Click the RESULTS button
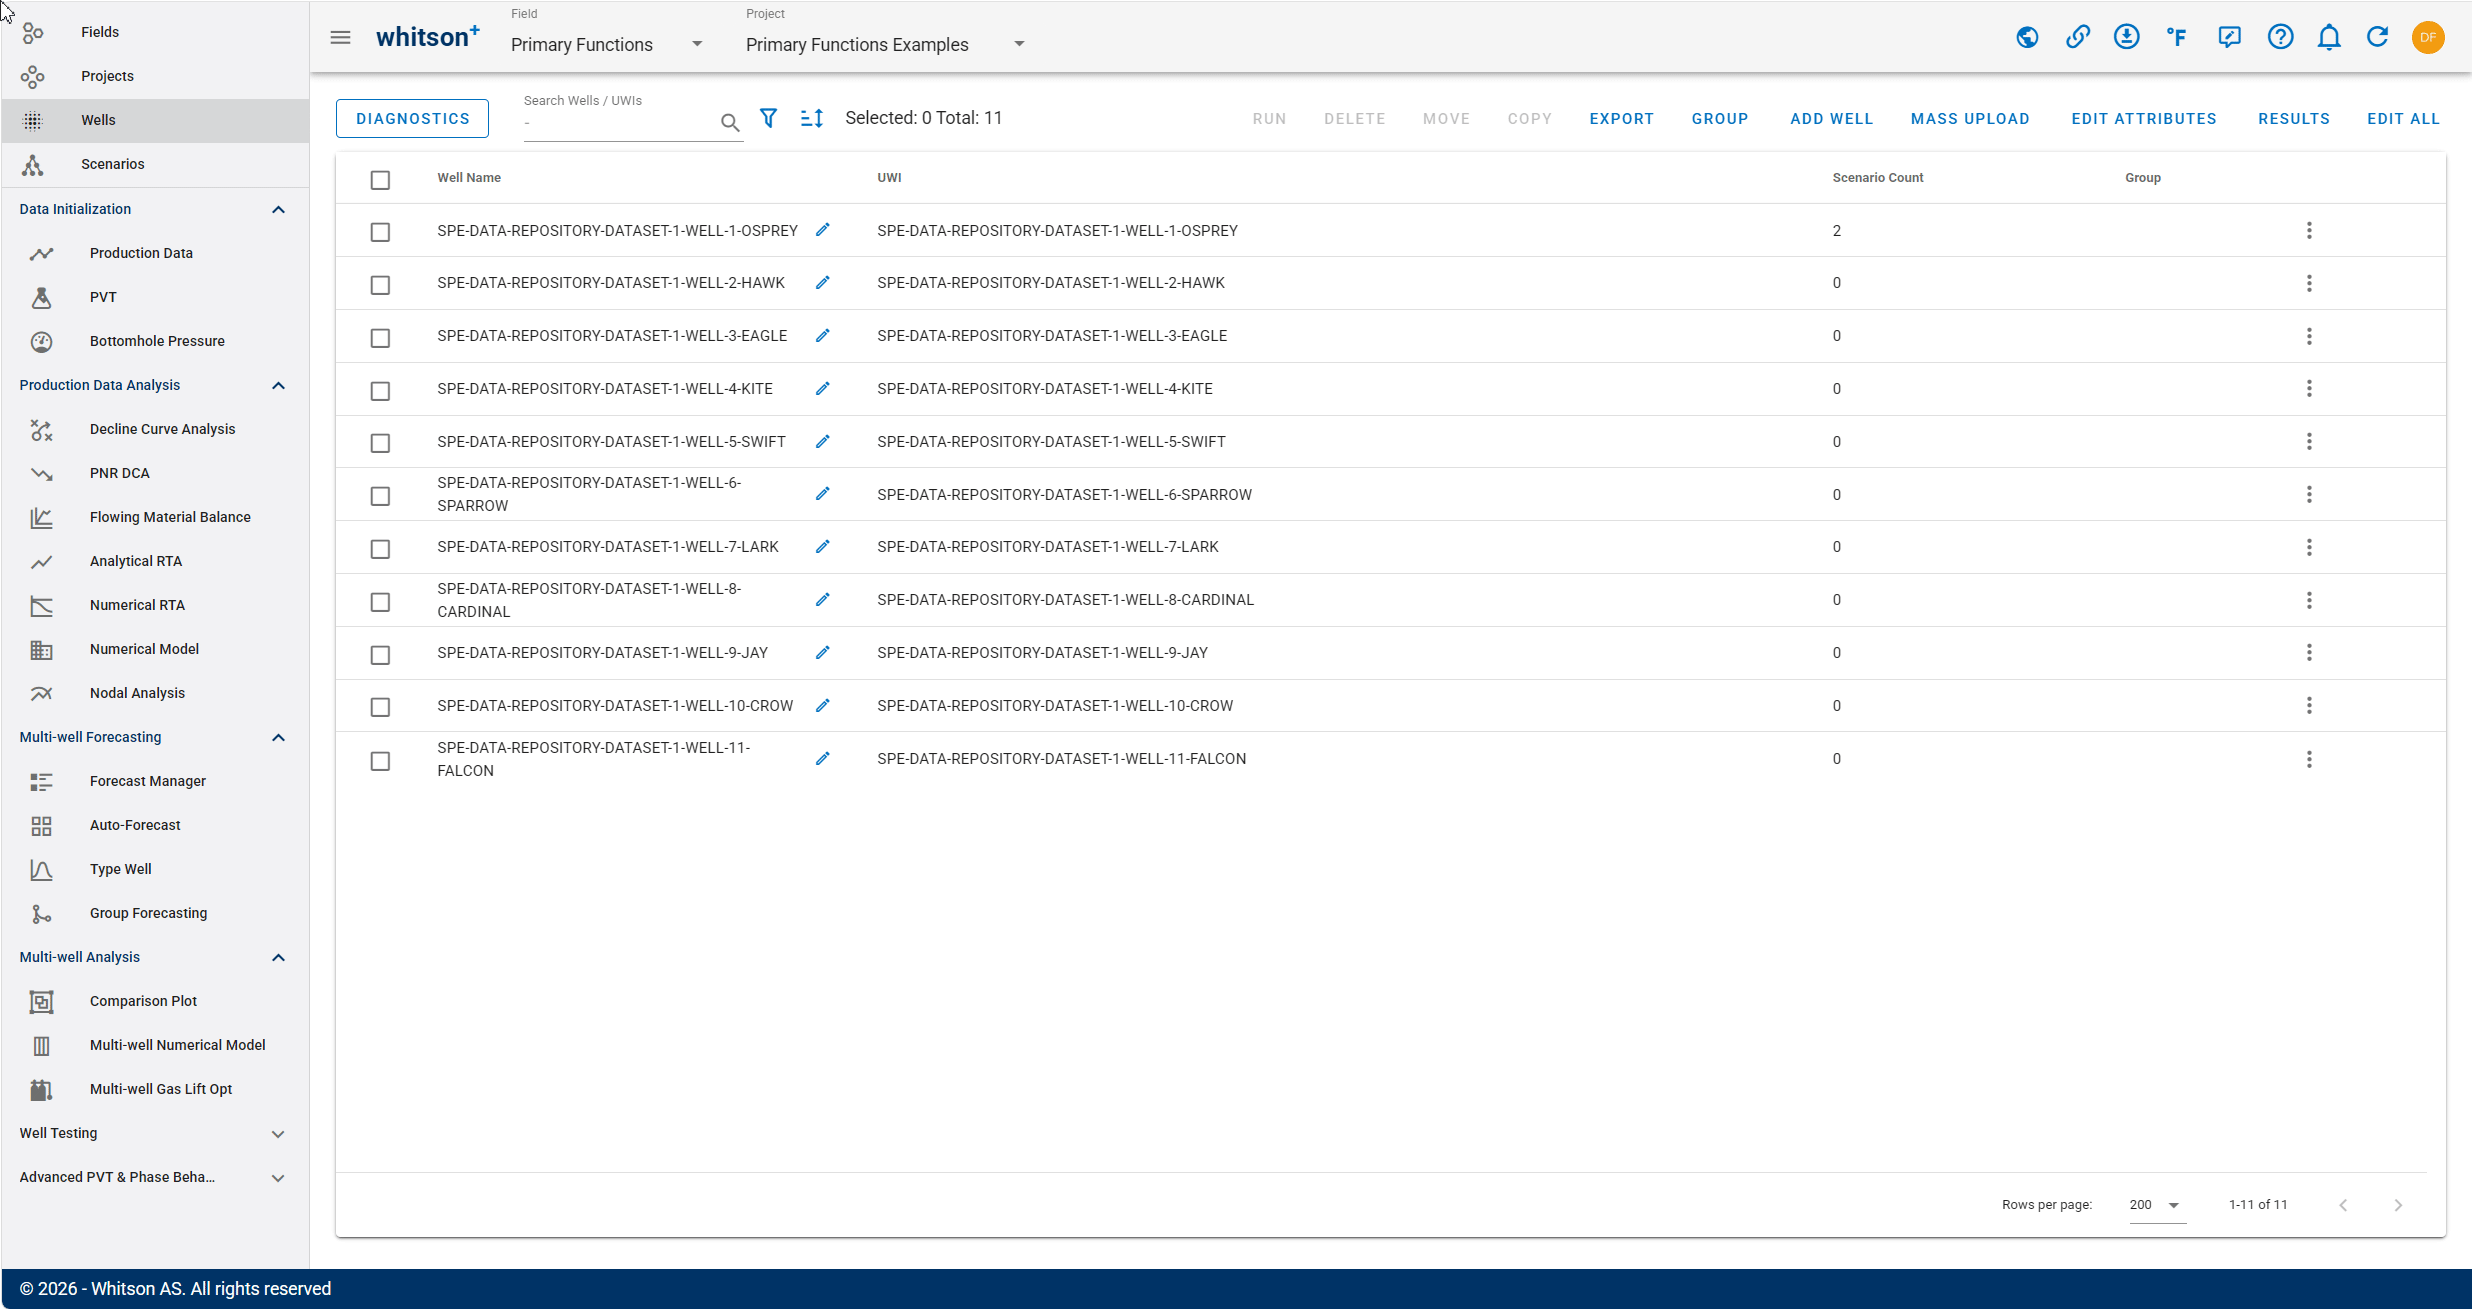The width and height of the screenshot is (2472, 1309). tap(2294, 118)
